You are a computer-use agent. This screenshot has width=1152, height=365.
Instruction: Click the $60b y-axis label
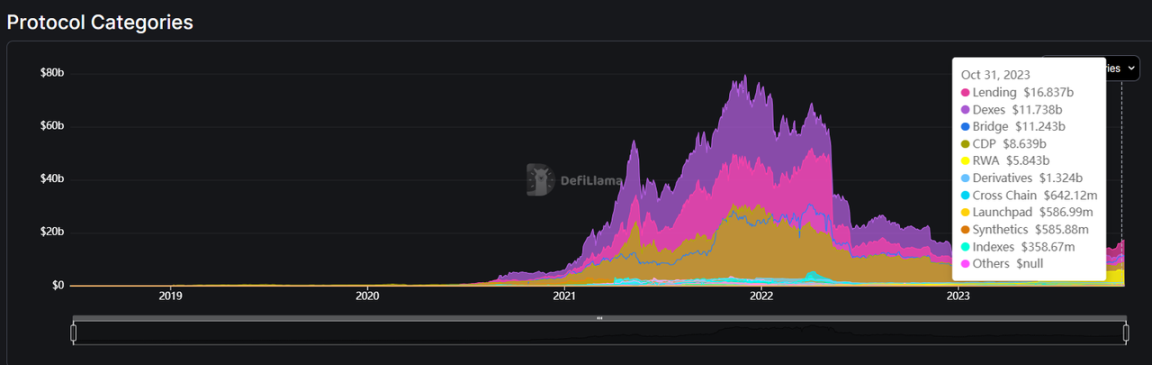[52, 126]
